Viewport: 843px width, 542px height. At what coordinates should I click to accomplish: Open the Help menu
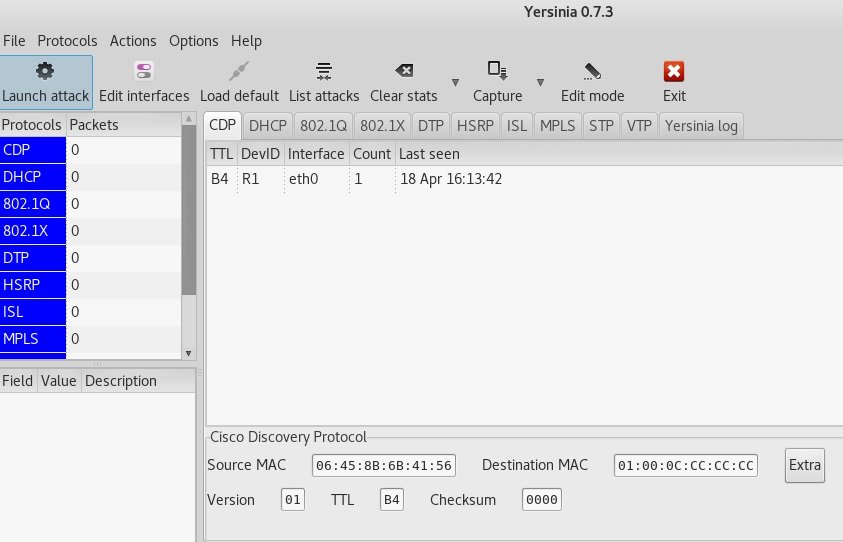click(246, 41)
